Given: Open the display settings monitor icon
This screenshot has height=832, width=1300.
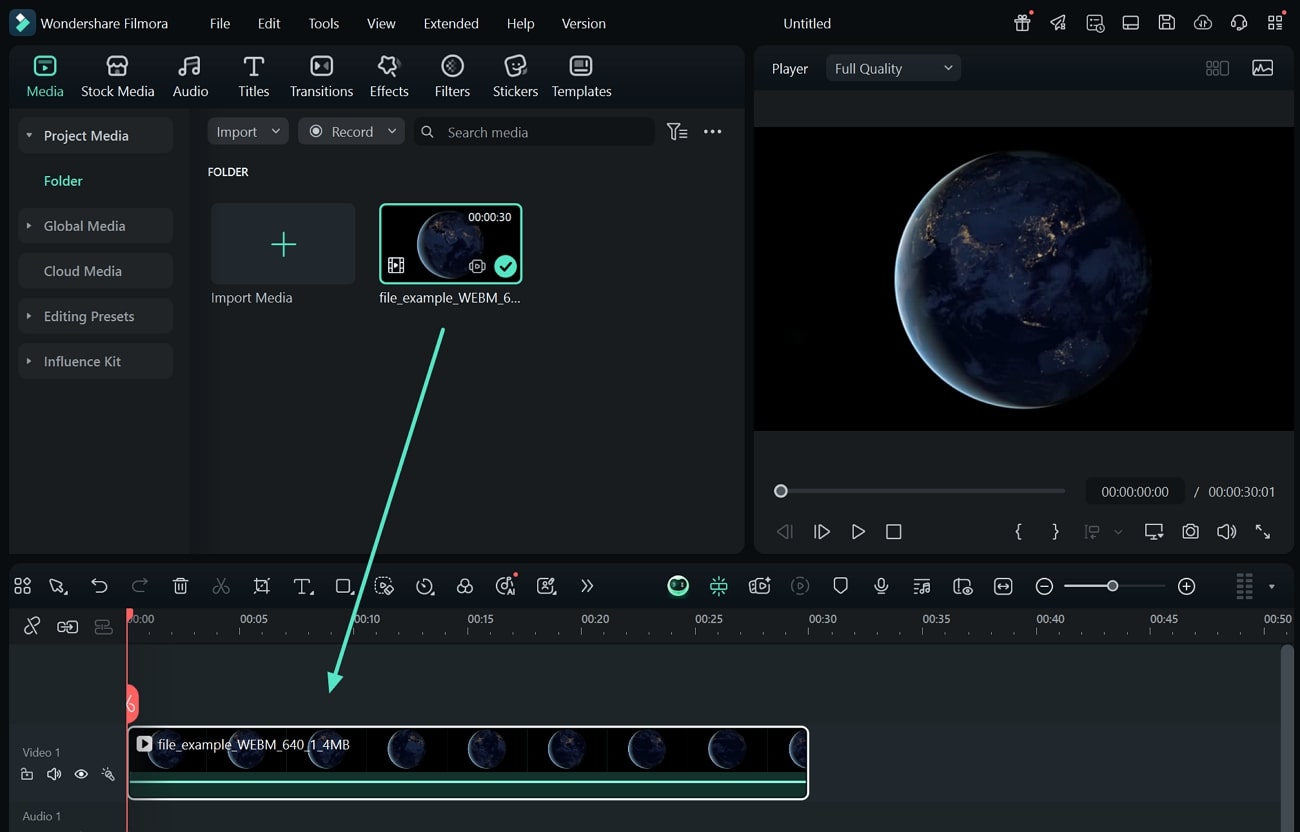Looking at the screenshot, I should coord(1154,532).
